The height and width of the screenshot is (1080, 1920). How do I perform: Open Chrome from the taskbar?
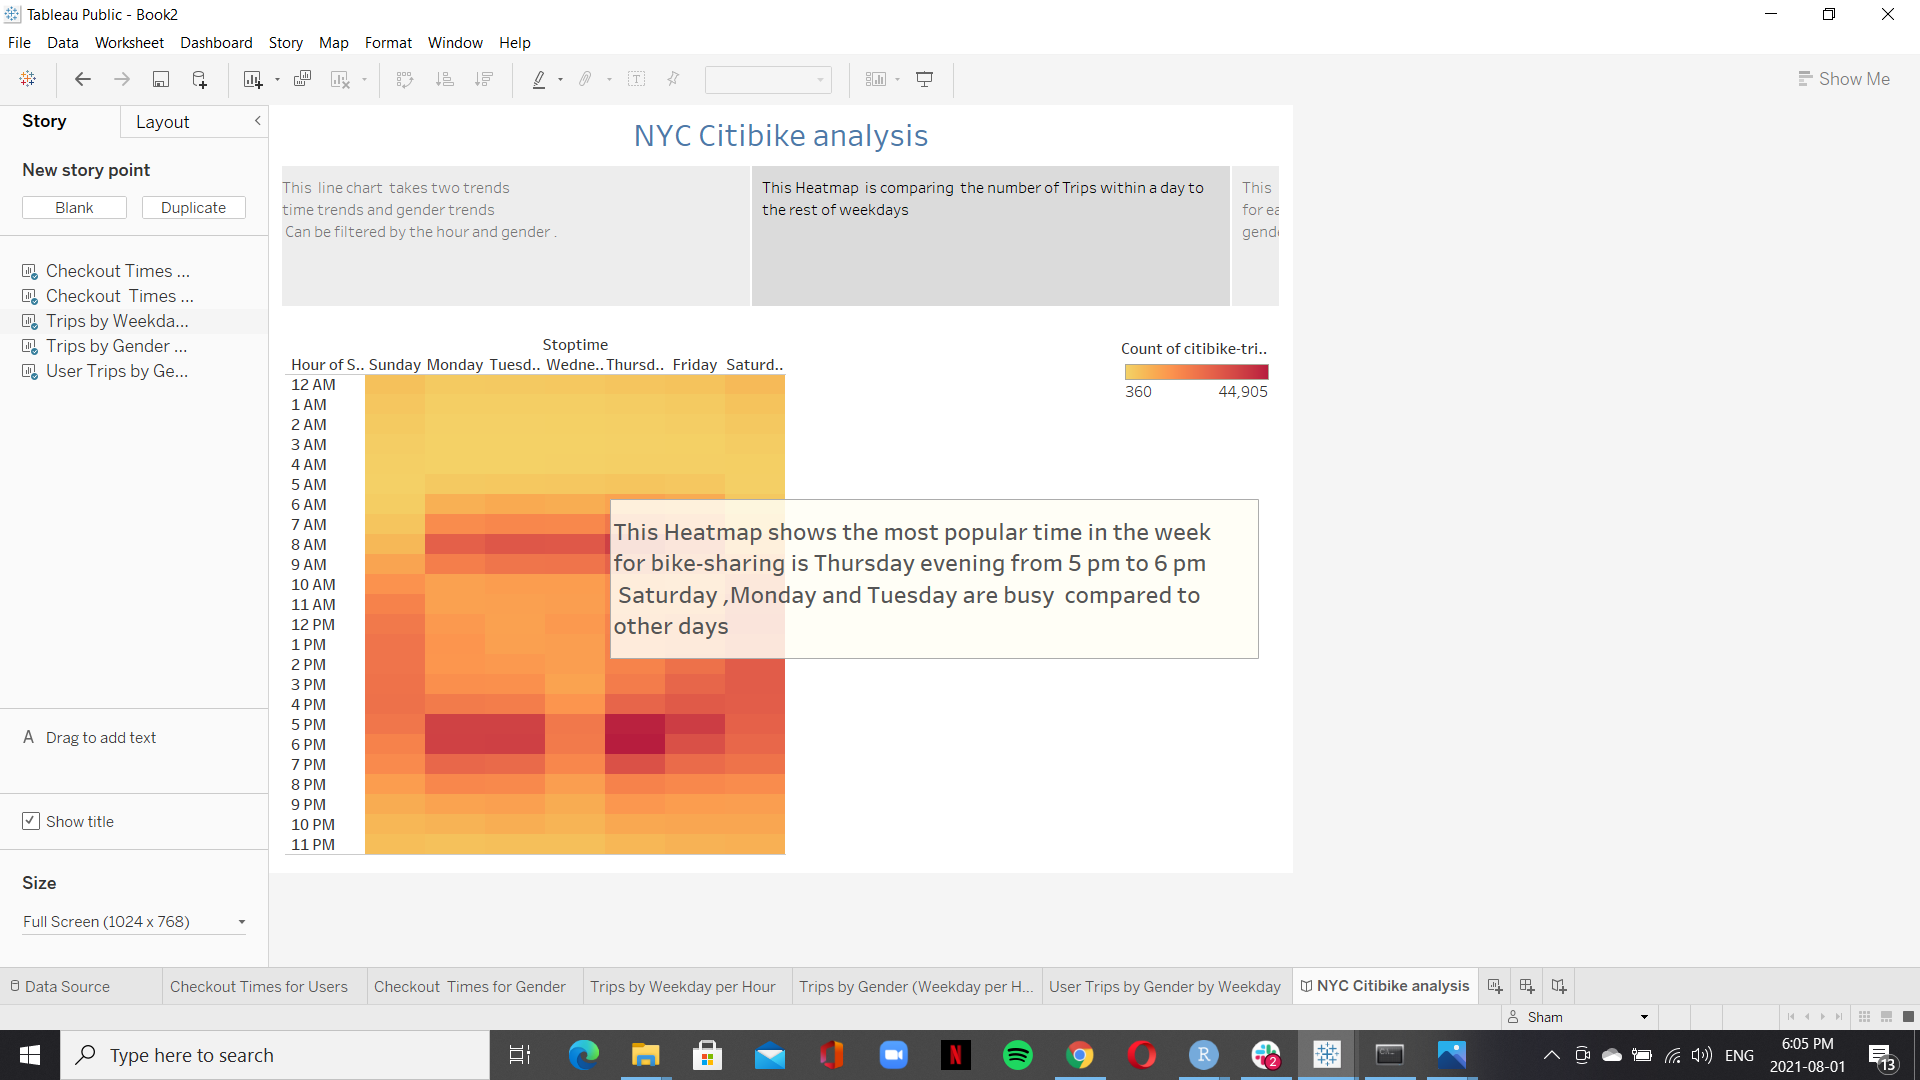pyautogui.click(x=1080, y=1055)
